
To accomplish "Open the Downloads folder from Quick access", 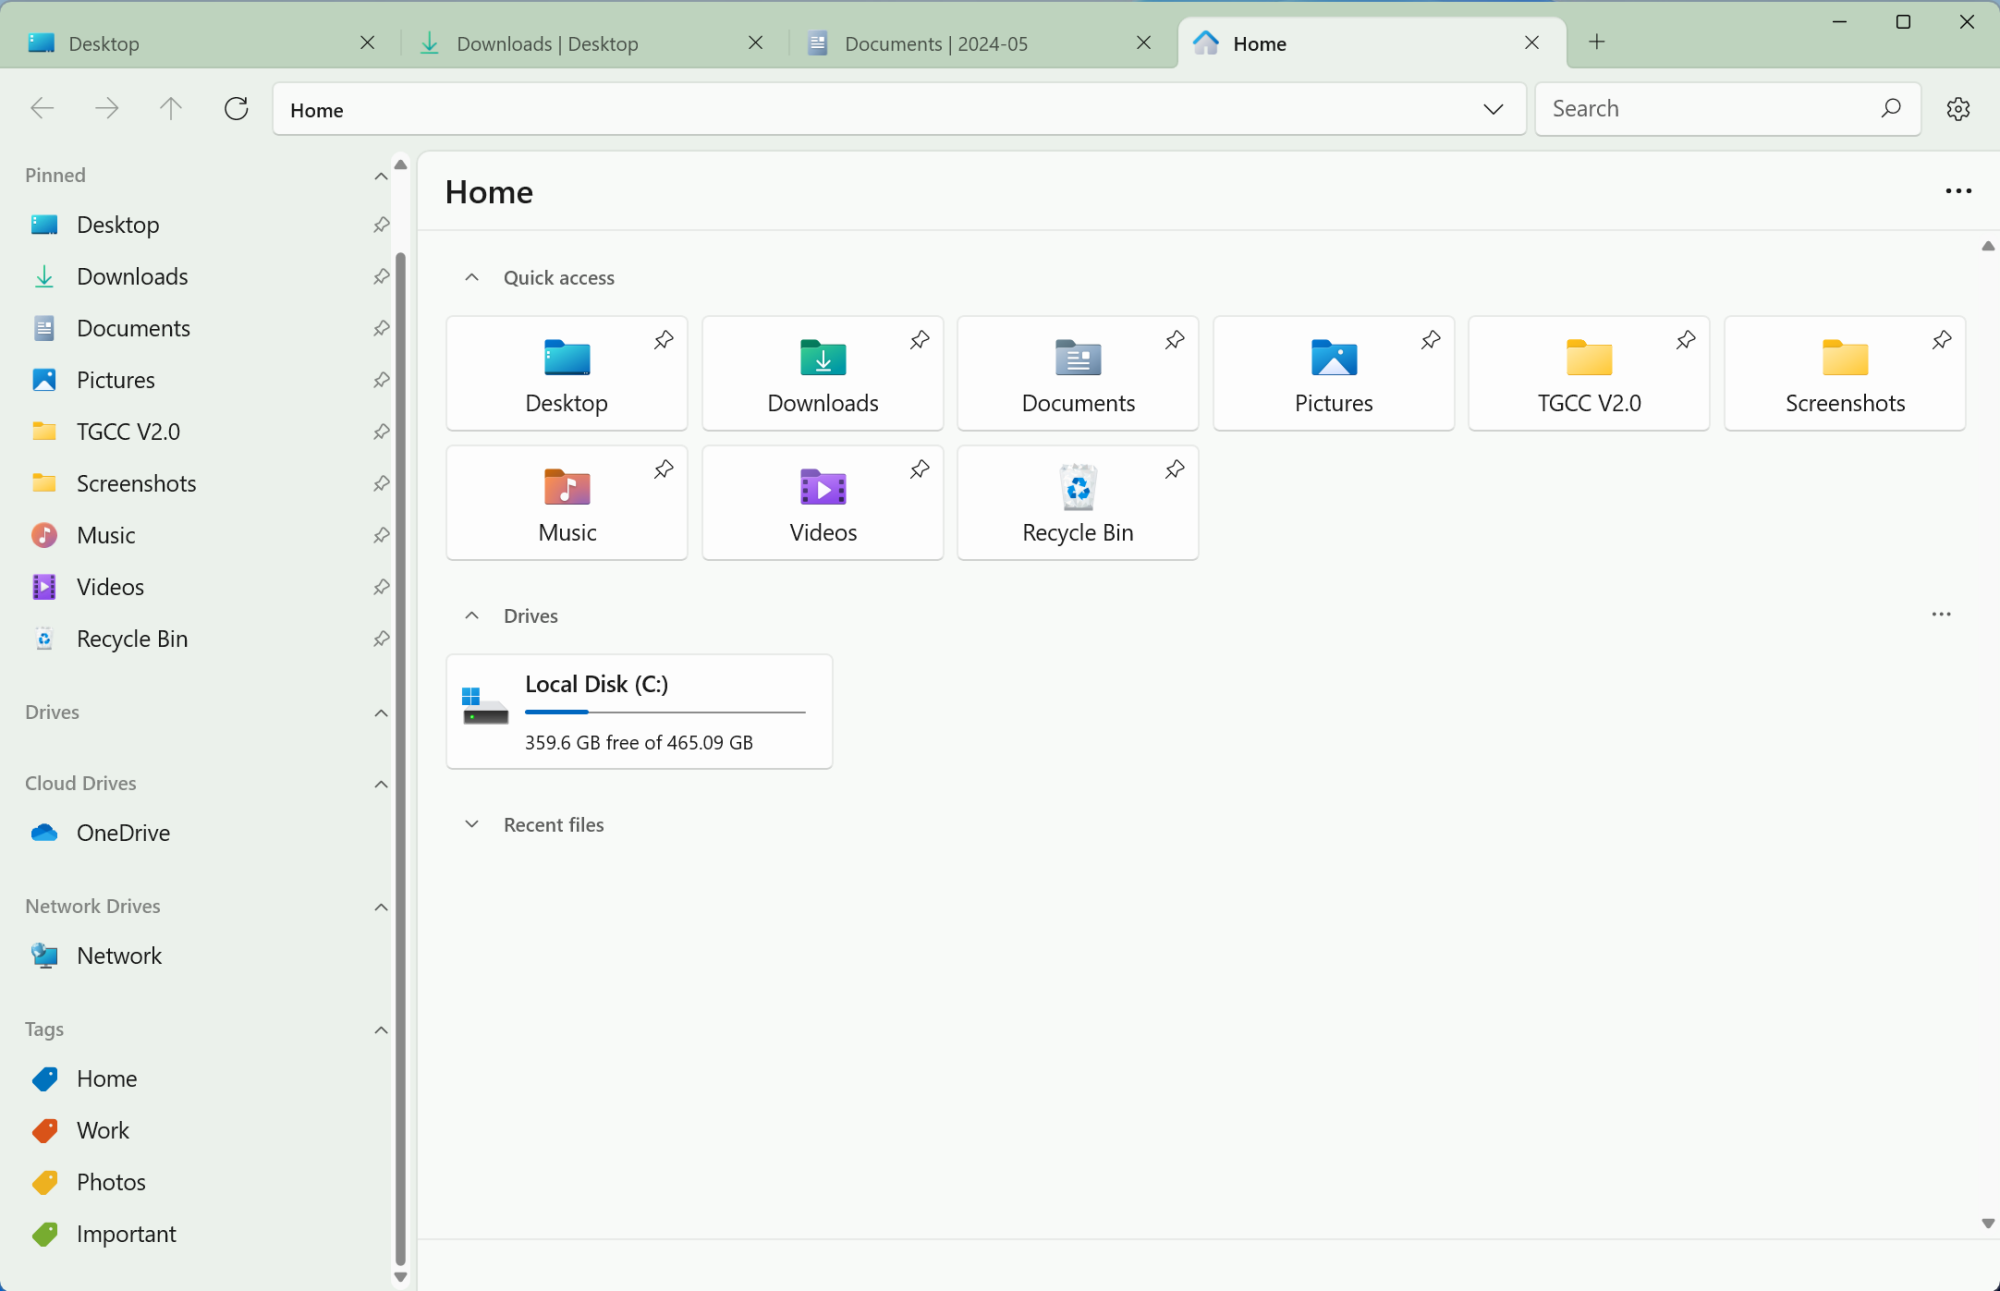I will (822, 373).
